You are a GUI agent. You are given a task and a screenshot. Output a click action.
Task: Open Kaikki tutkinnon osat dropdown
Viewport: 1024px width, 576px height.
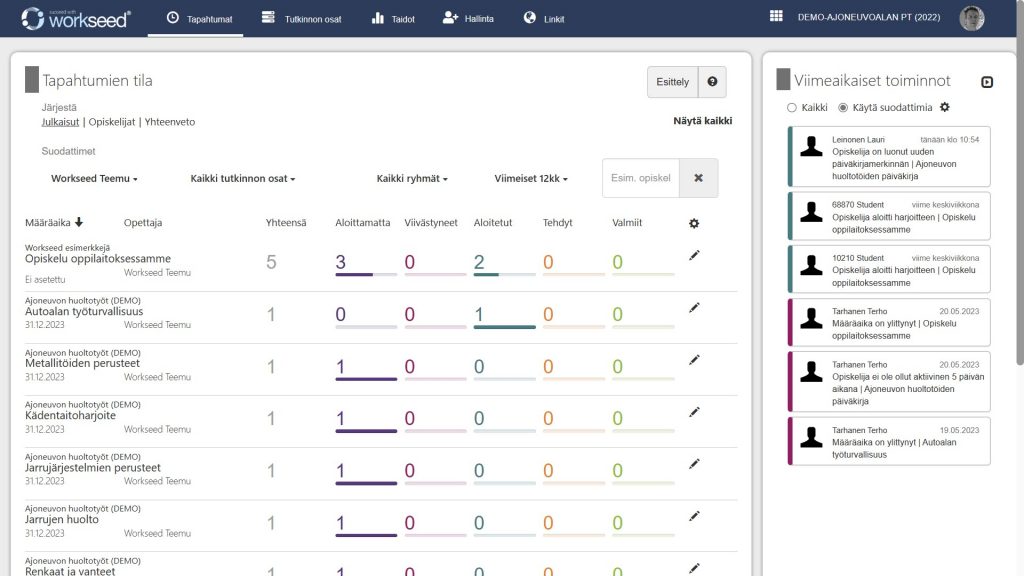[x=243, y=179]
